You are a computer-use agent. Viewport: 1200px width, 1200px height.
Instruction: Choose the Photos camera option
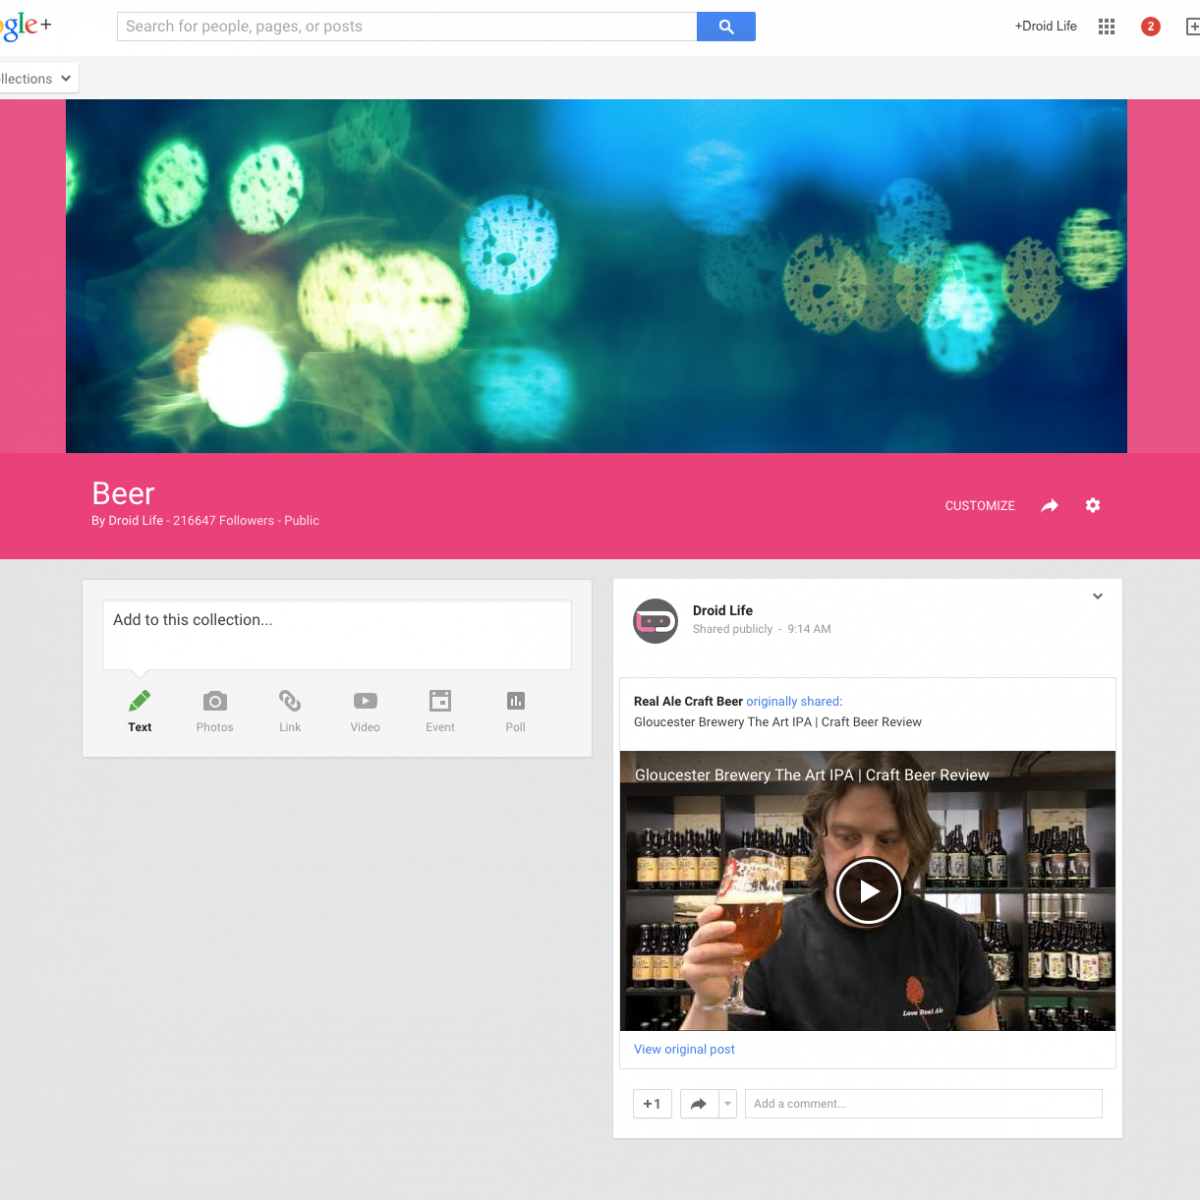click(x=215, y=711)
